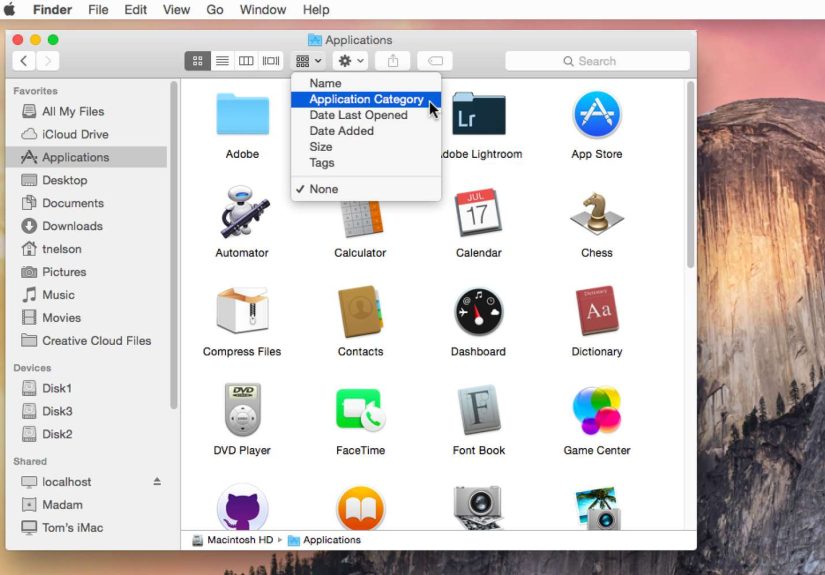Select the Compress Files app icon

tap(243, 310)
